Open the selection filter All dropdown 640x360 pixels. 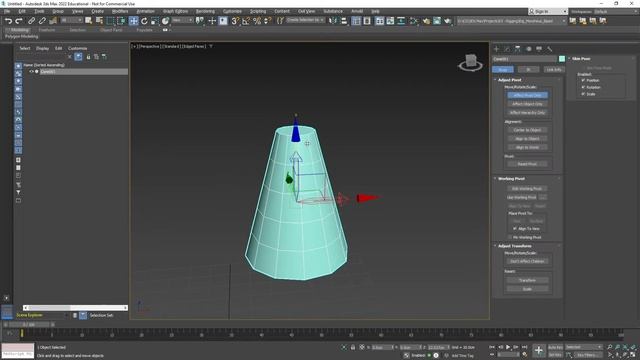click(x=71, y=20)
